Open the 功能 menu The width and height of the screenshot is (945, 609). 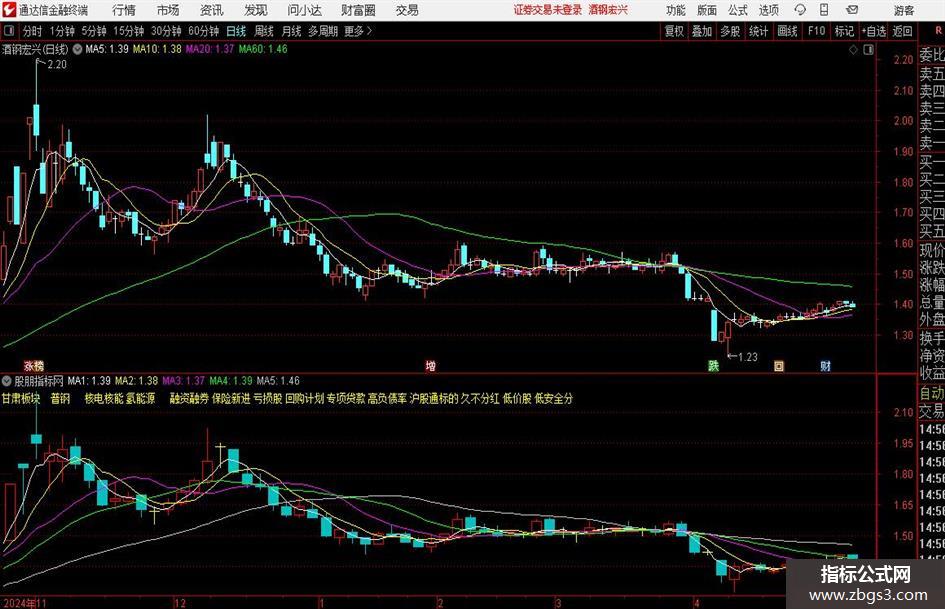676,10
